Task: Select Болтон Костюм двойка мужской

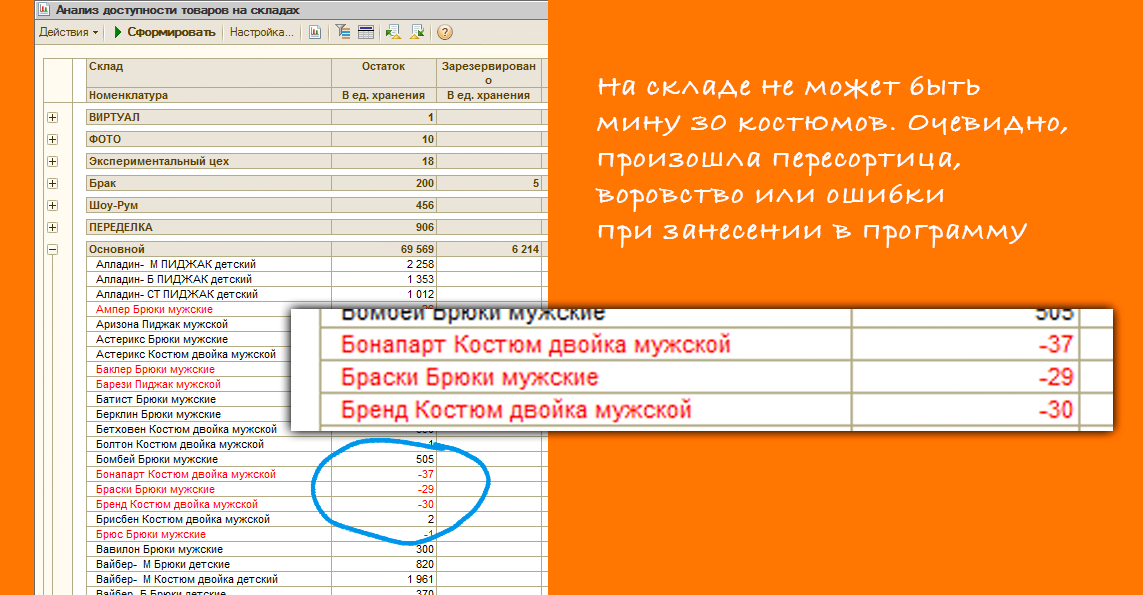Action: coord(180,444)
